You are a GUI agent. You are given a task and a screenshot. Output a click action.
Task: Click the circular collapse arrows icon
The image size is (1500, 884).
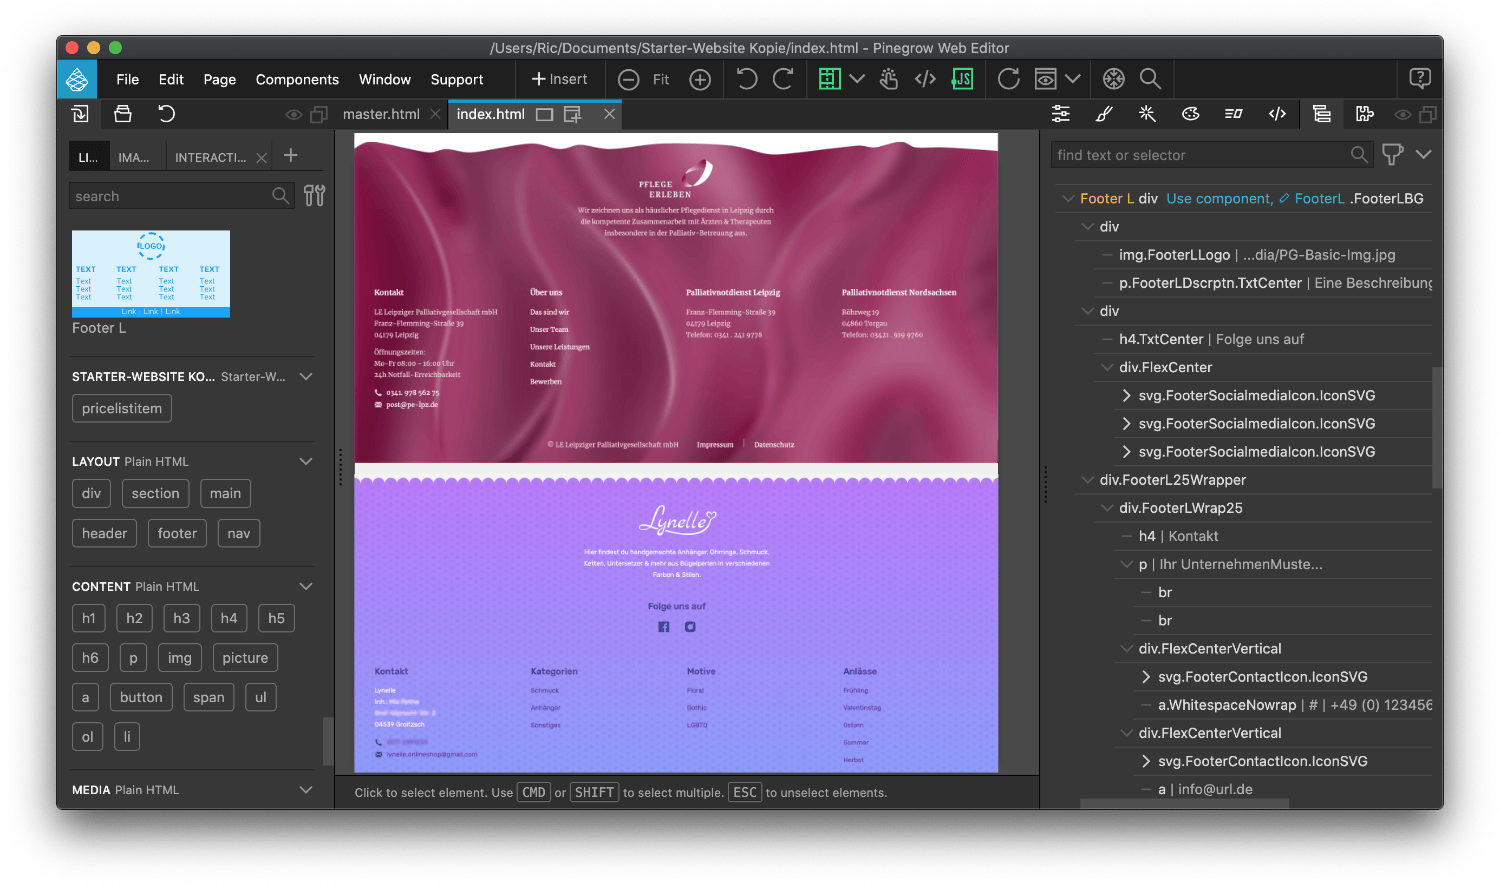1114,79
